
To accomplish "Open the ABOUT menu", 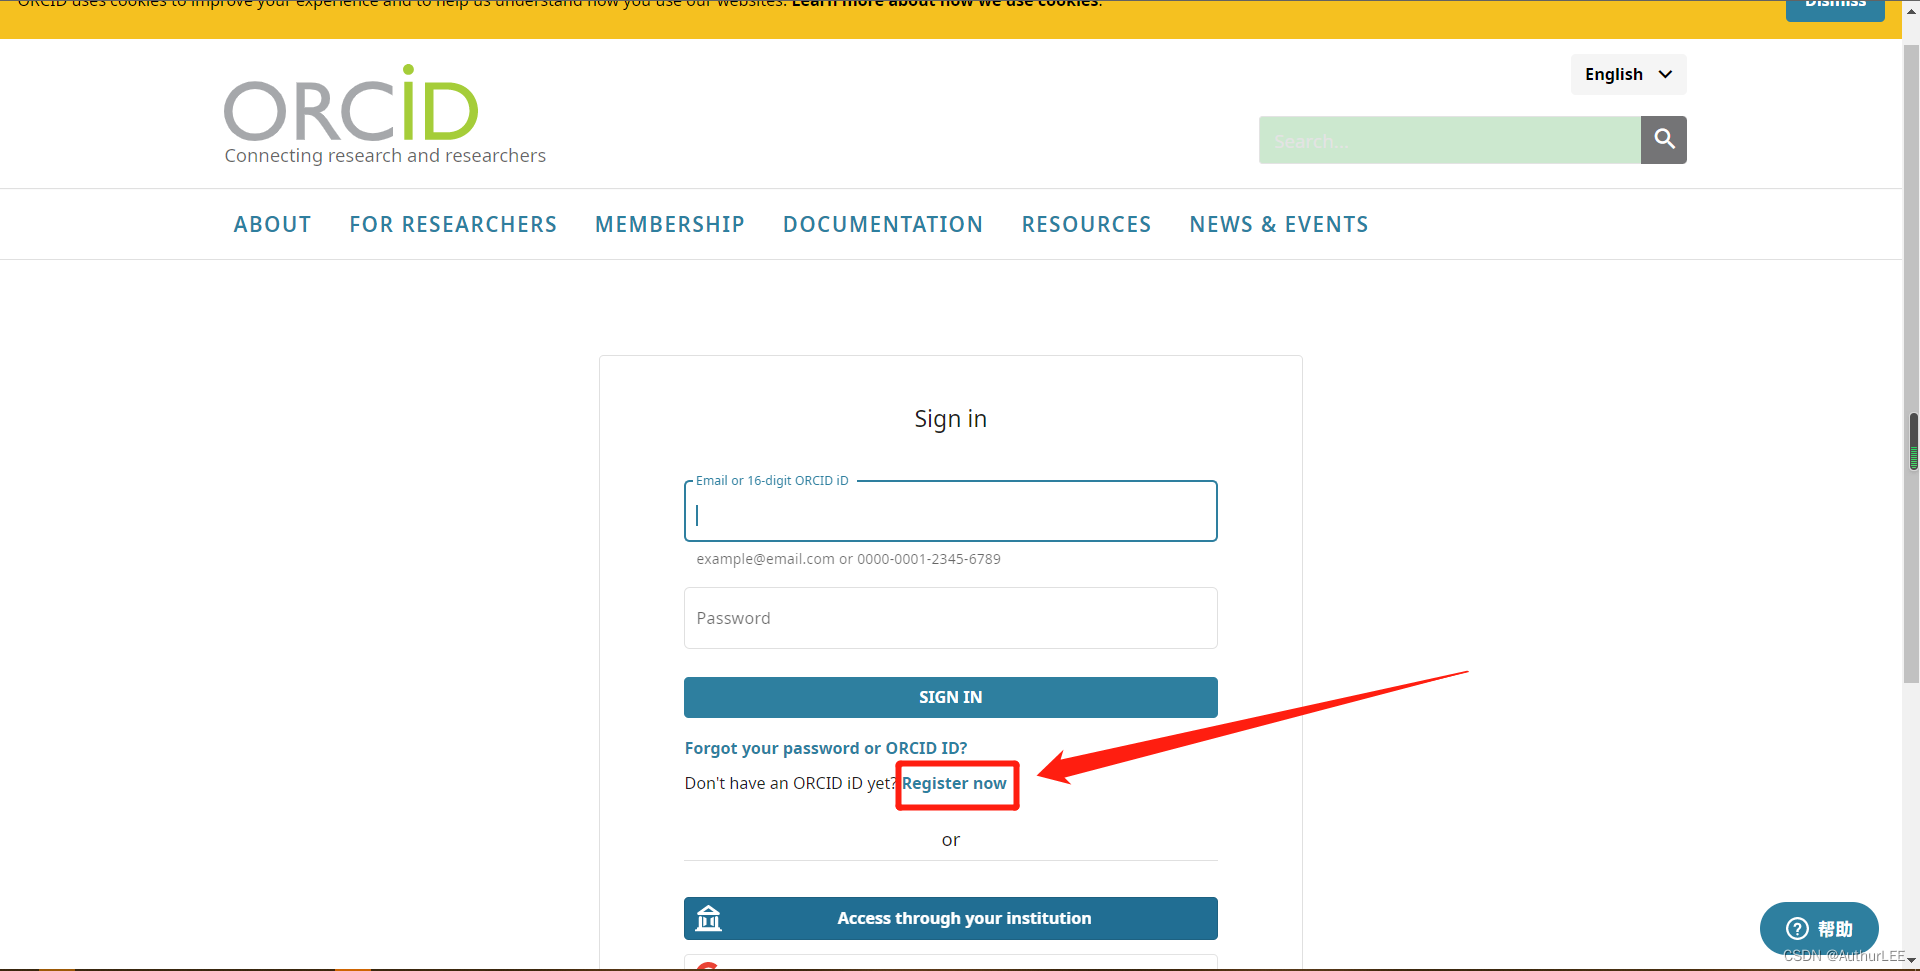I will 272,225.
